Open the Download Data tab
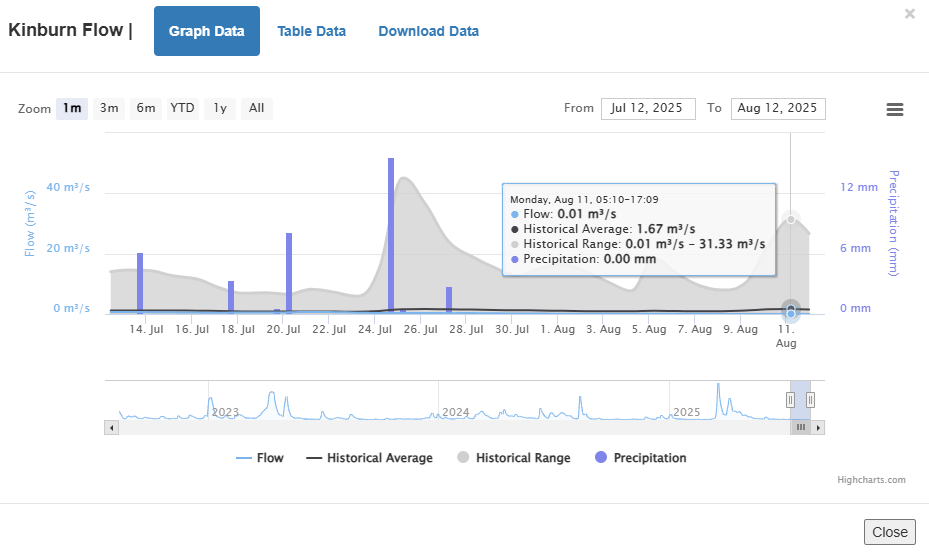 coord(428,31)
